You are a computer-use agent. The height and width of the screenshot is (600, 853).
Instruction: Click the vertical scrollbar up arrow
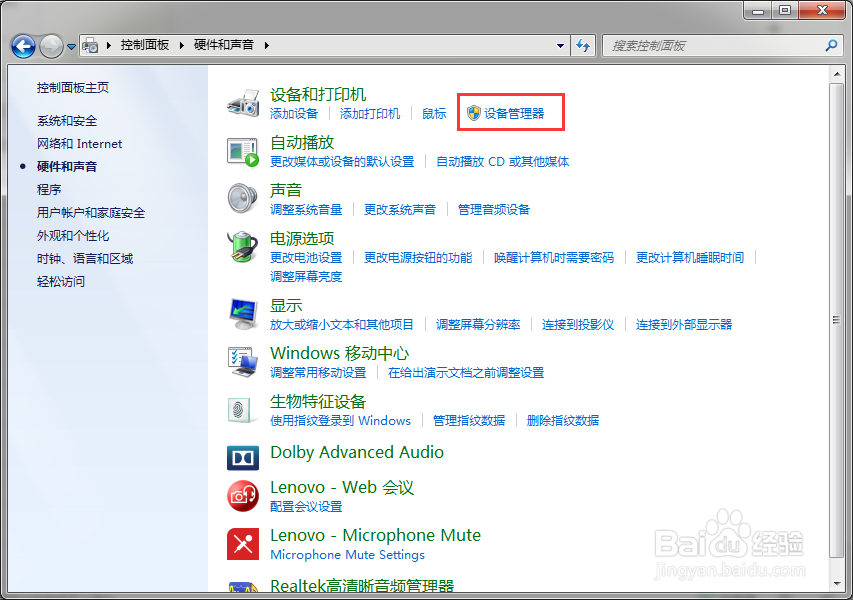pos(837,74)
